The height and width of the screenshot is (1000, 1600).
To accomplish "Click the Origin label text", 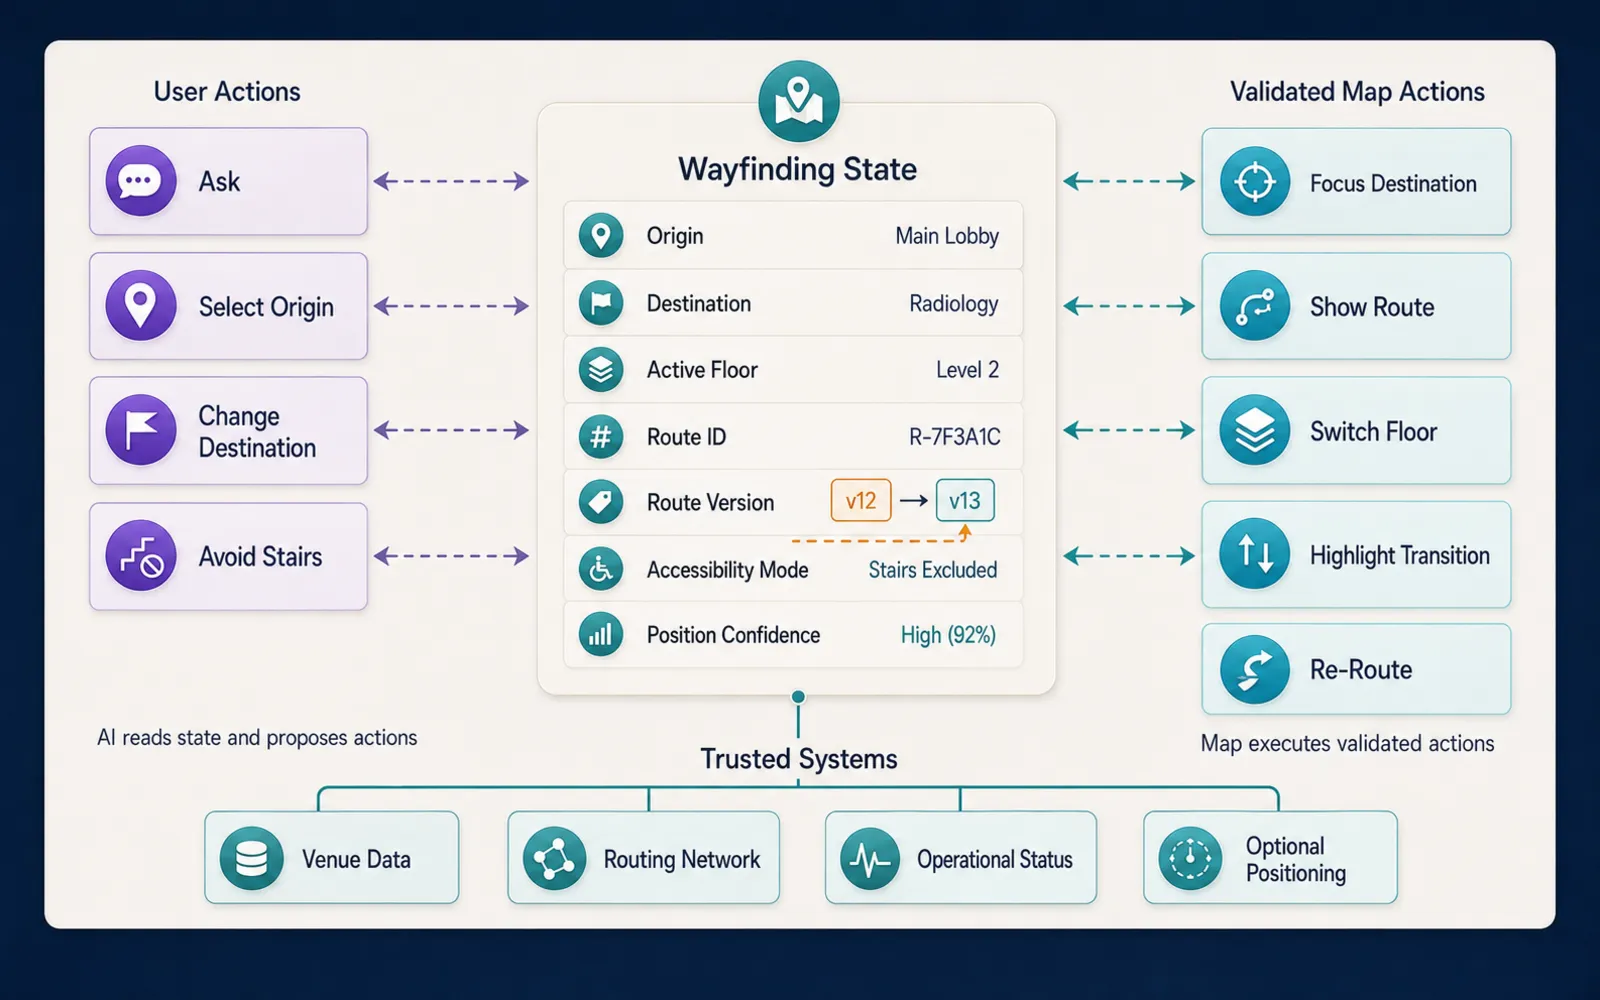I will coord(675,236).
